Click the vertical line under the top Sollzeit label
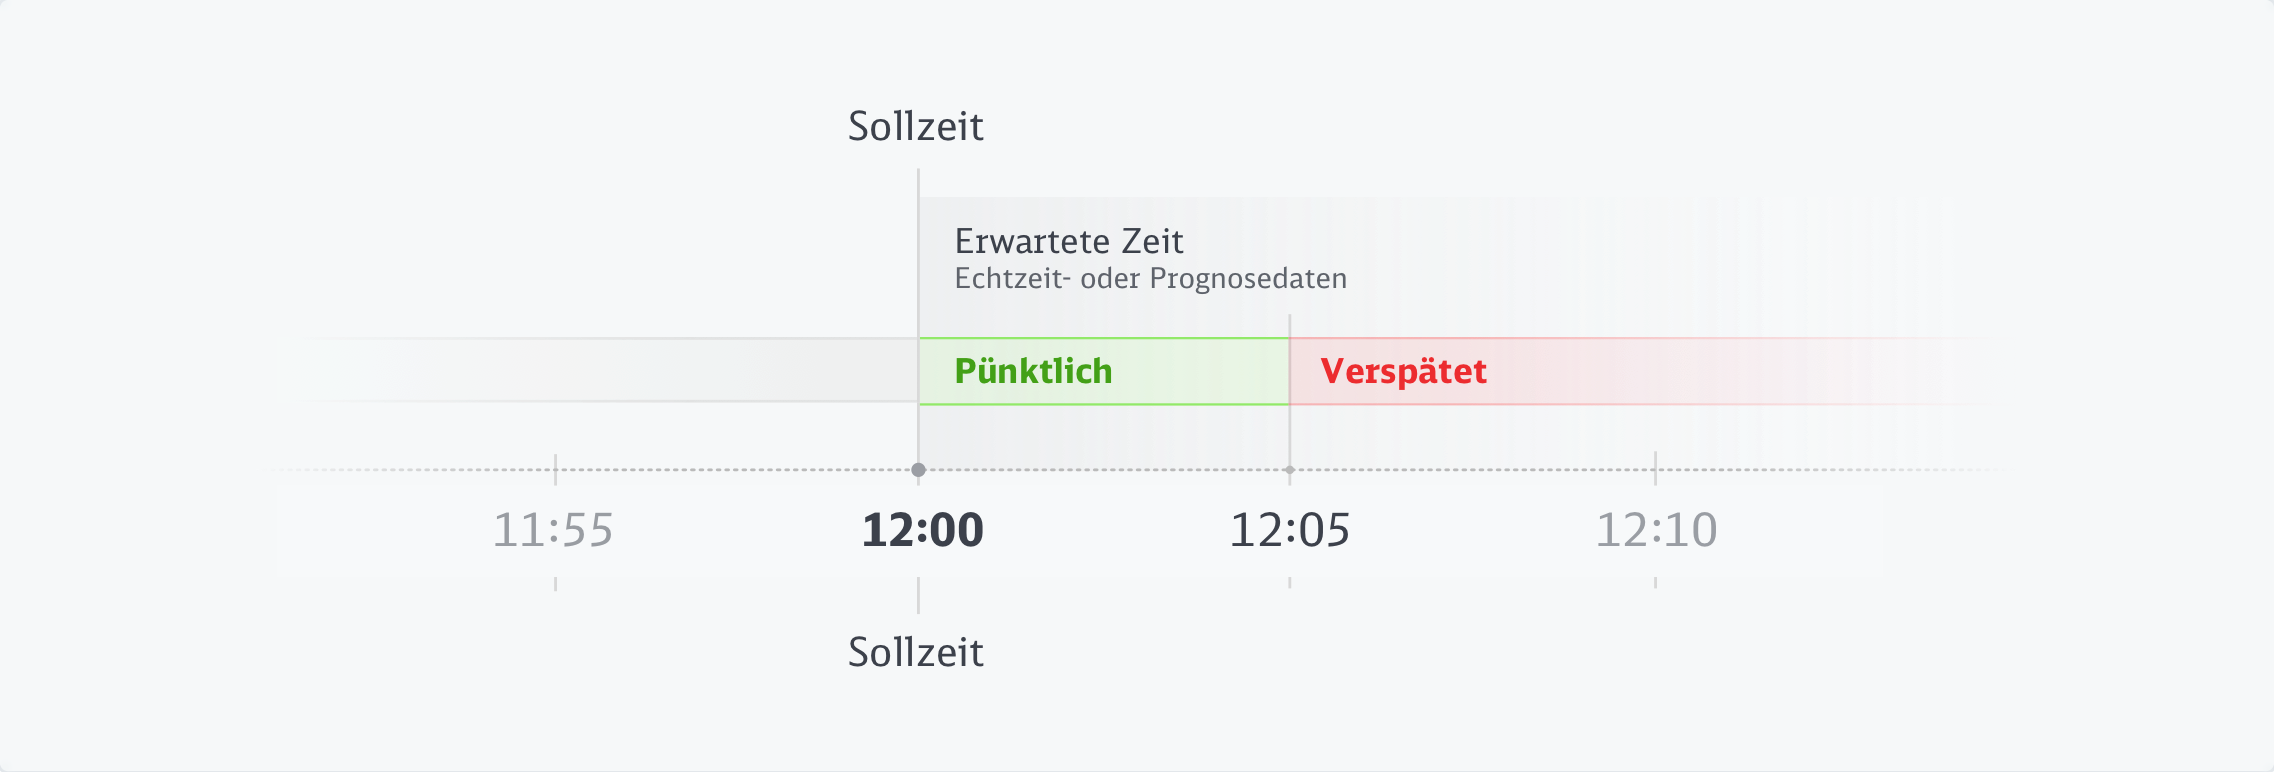 coord(918,250)
